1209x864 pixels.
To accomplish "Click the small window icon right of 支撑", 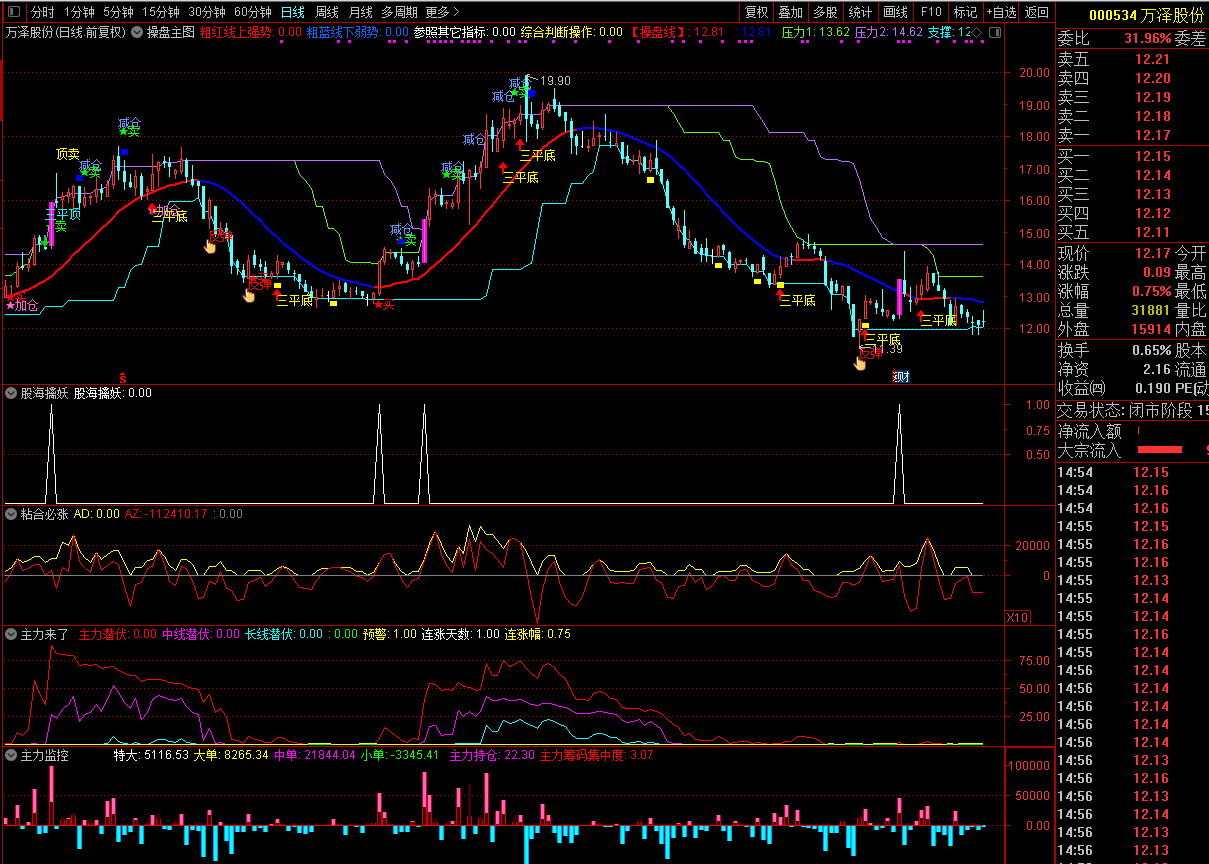I will tap(993, 32).
